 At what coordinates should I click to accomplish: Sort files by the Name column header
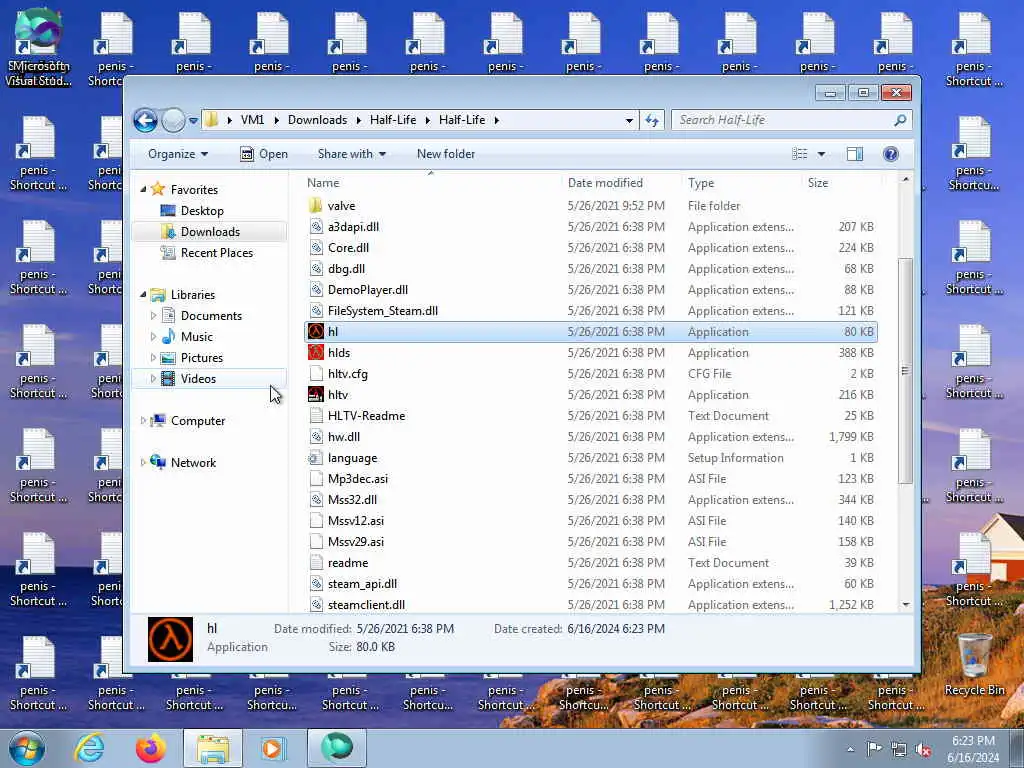click(x=431, y=183)
